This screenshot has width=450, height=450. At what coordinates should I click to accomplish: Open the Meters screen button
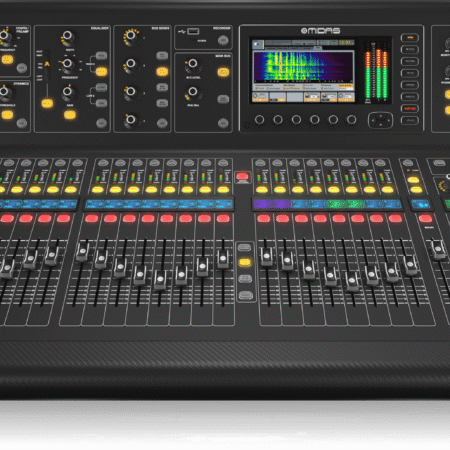tap(410, 49)
